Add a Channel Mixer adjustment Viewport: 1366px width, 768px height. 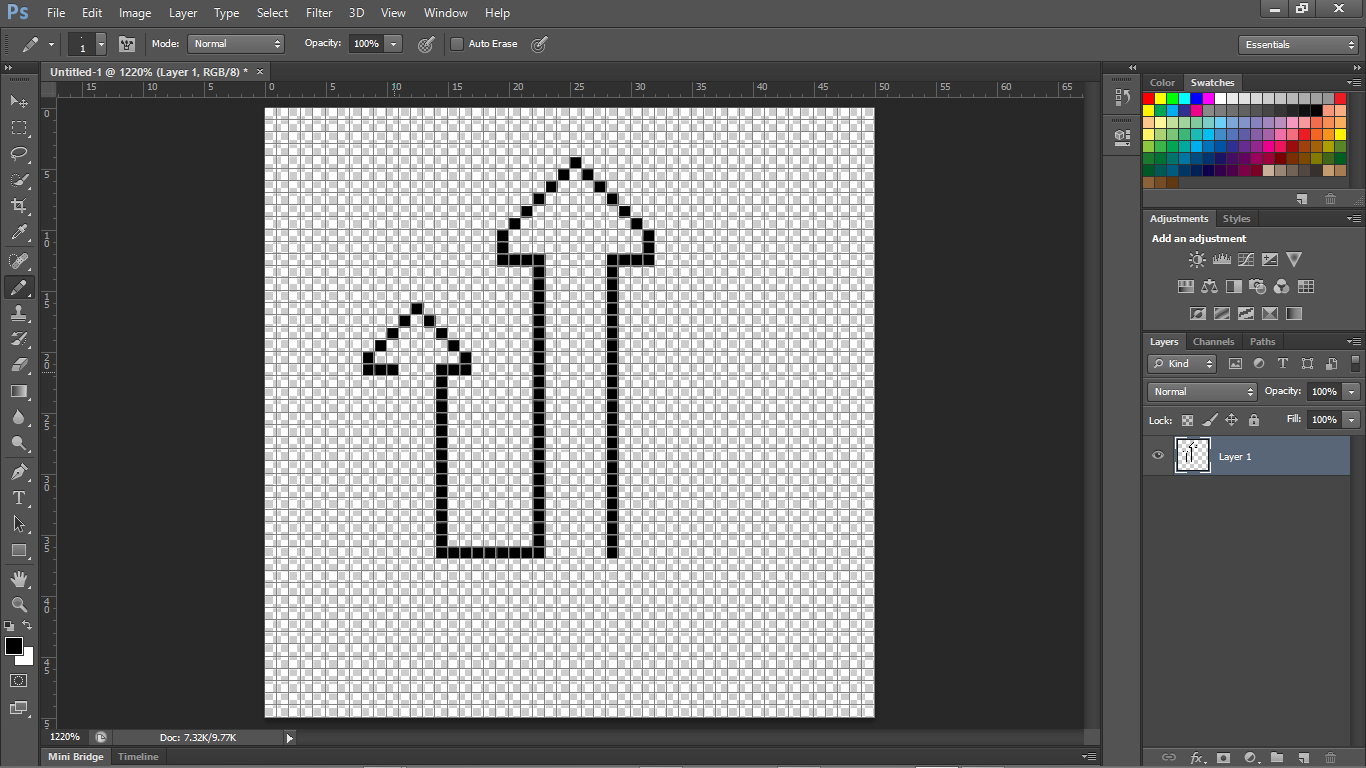(x=1282, y=286)
